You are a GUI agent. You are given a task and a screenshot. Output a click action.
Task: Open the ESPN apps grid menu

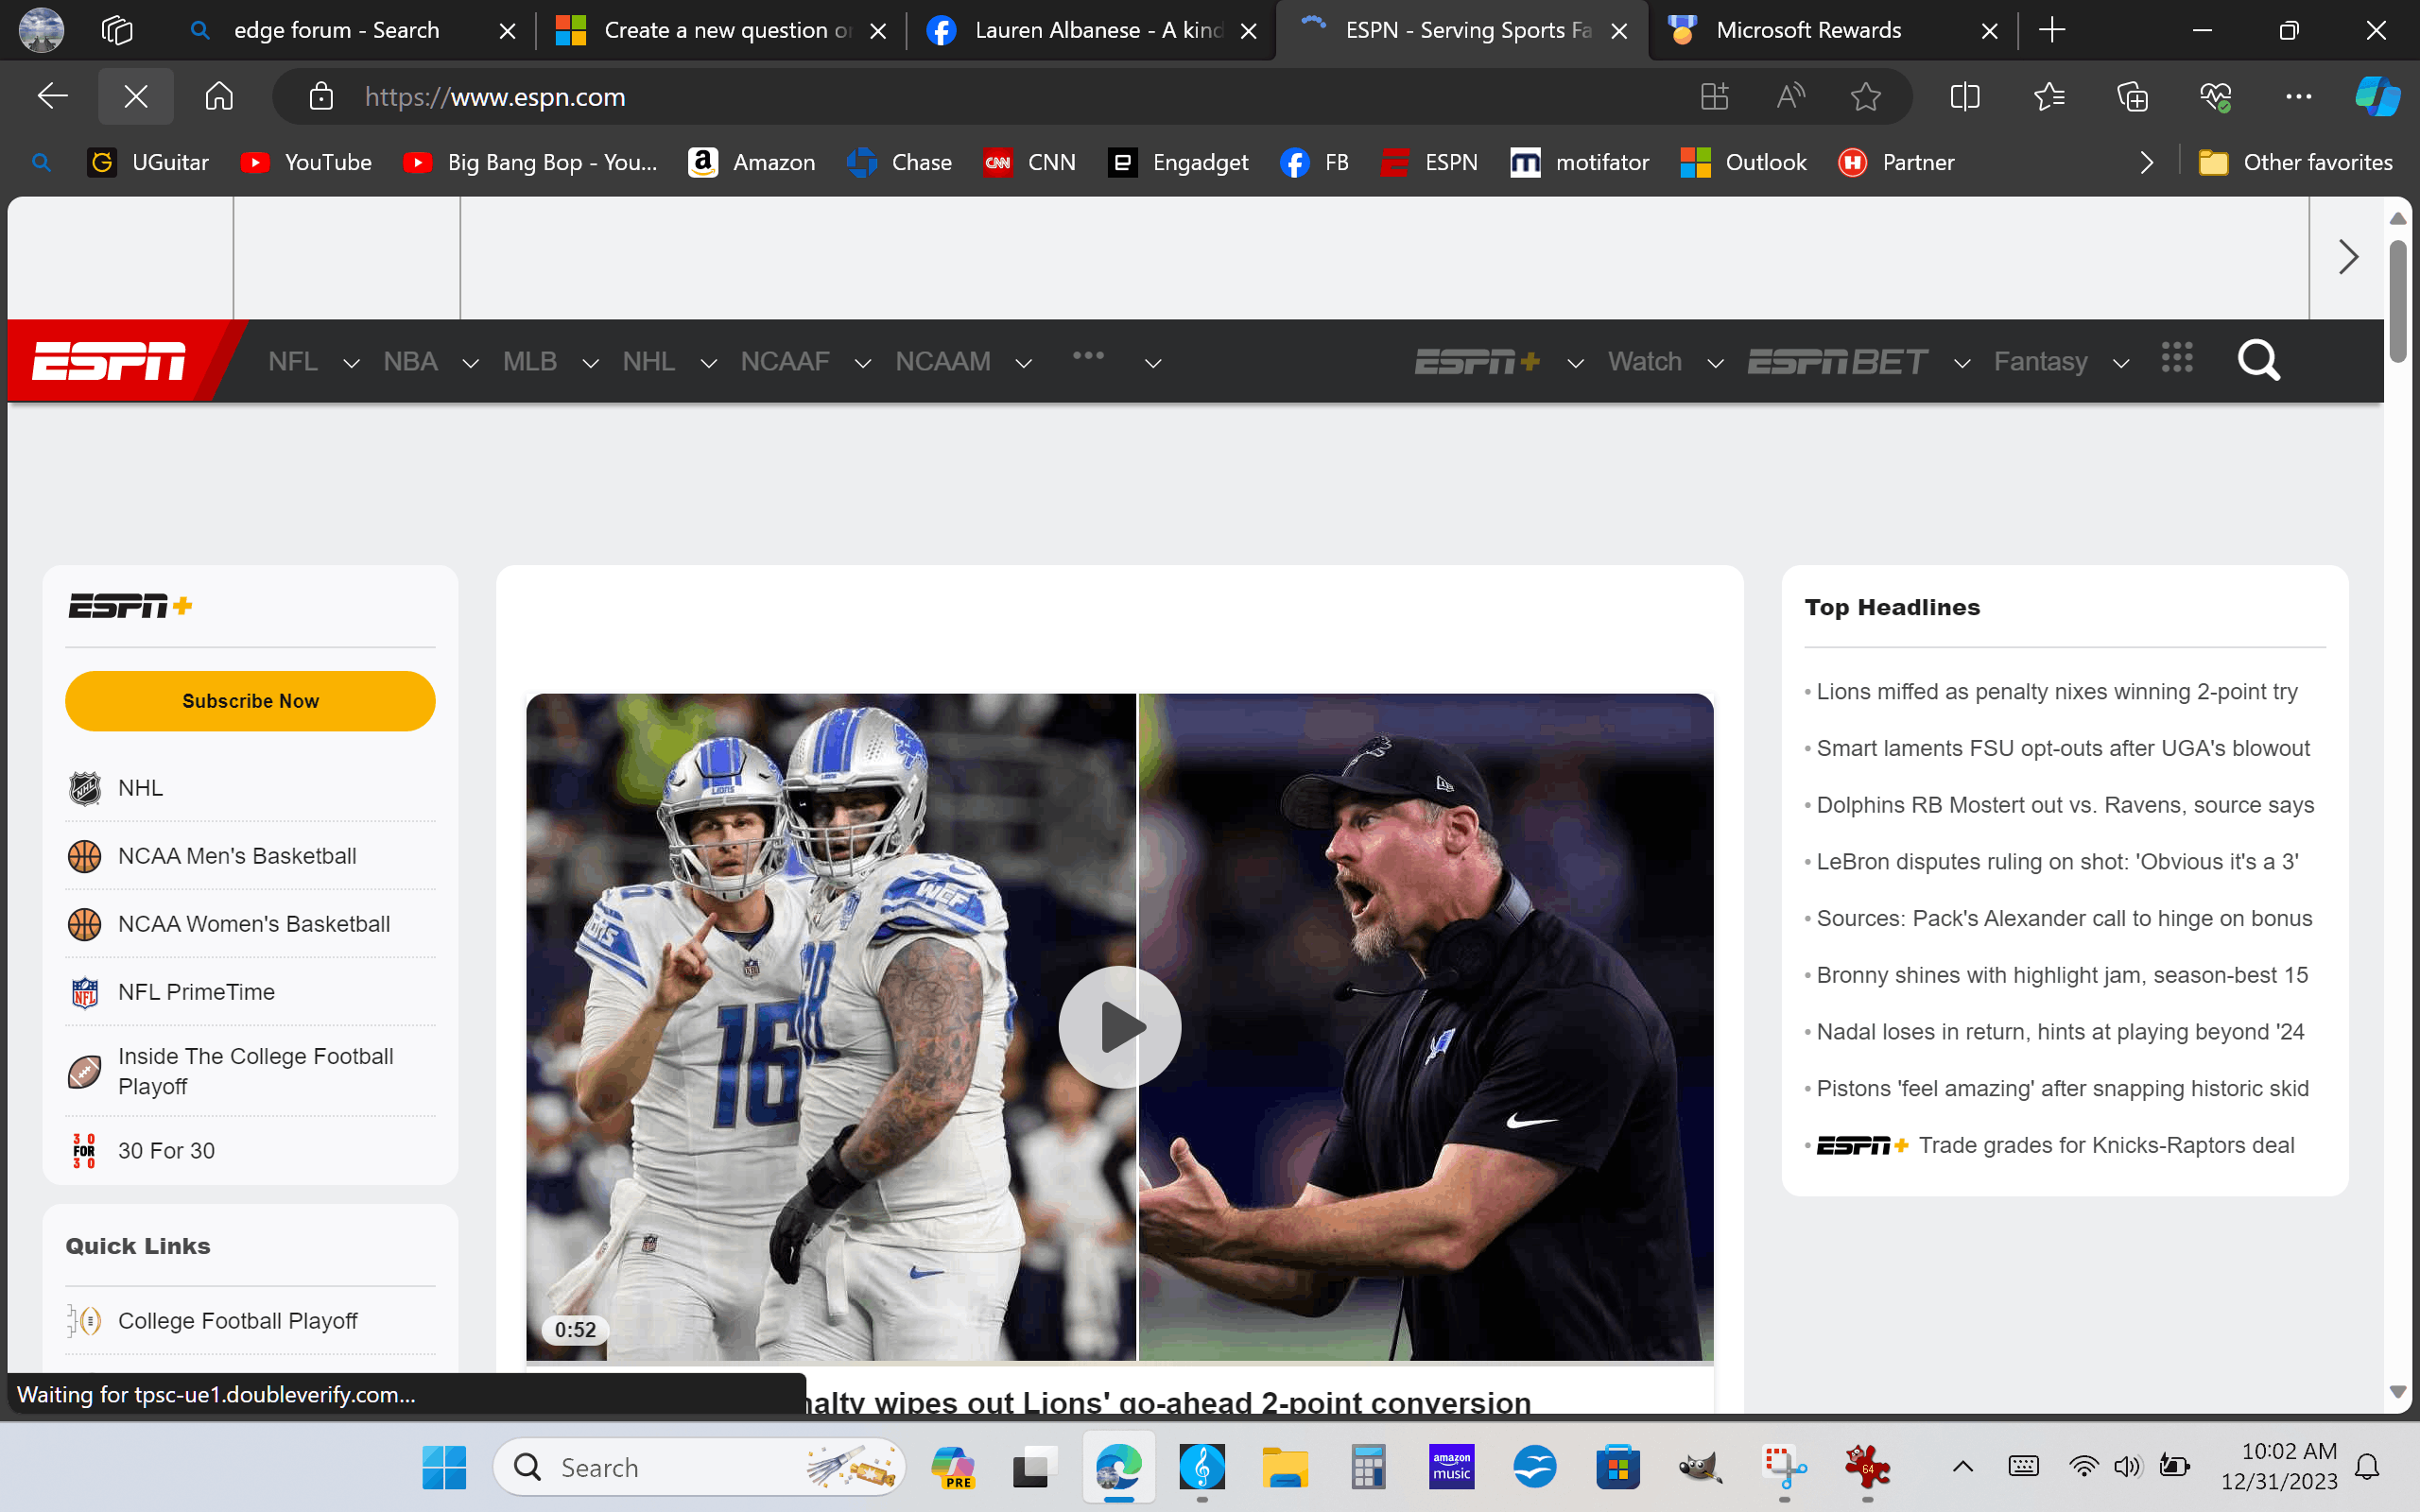2176,358
